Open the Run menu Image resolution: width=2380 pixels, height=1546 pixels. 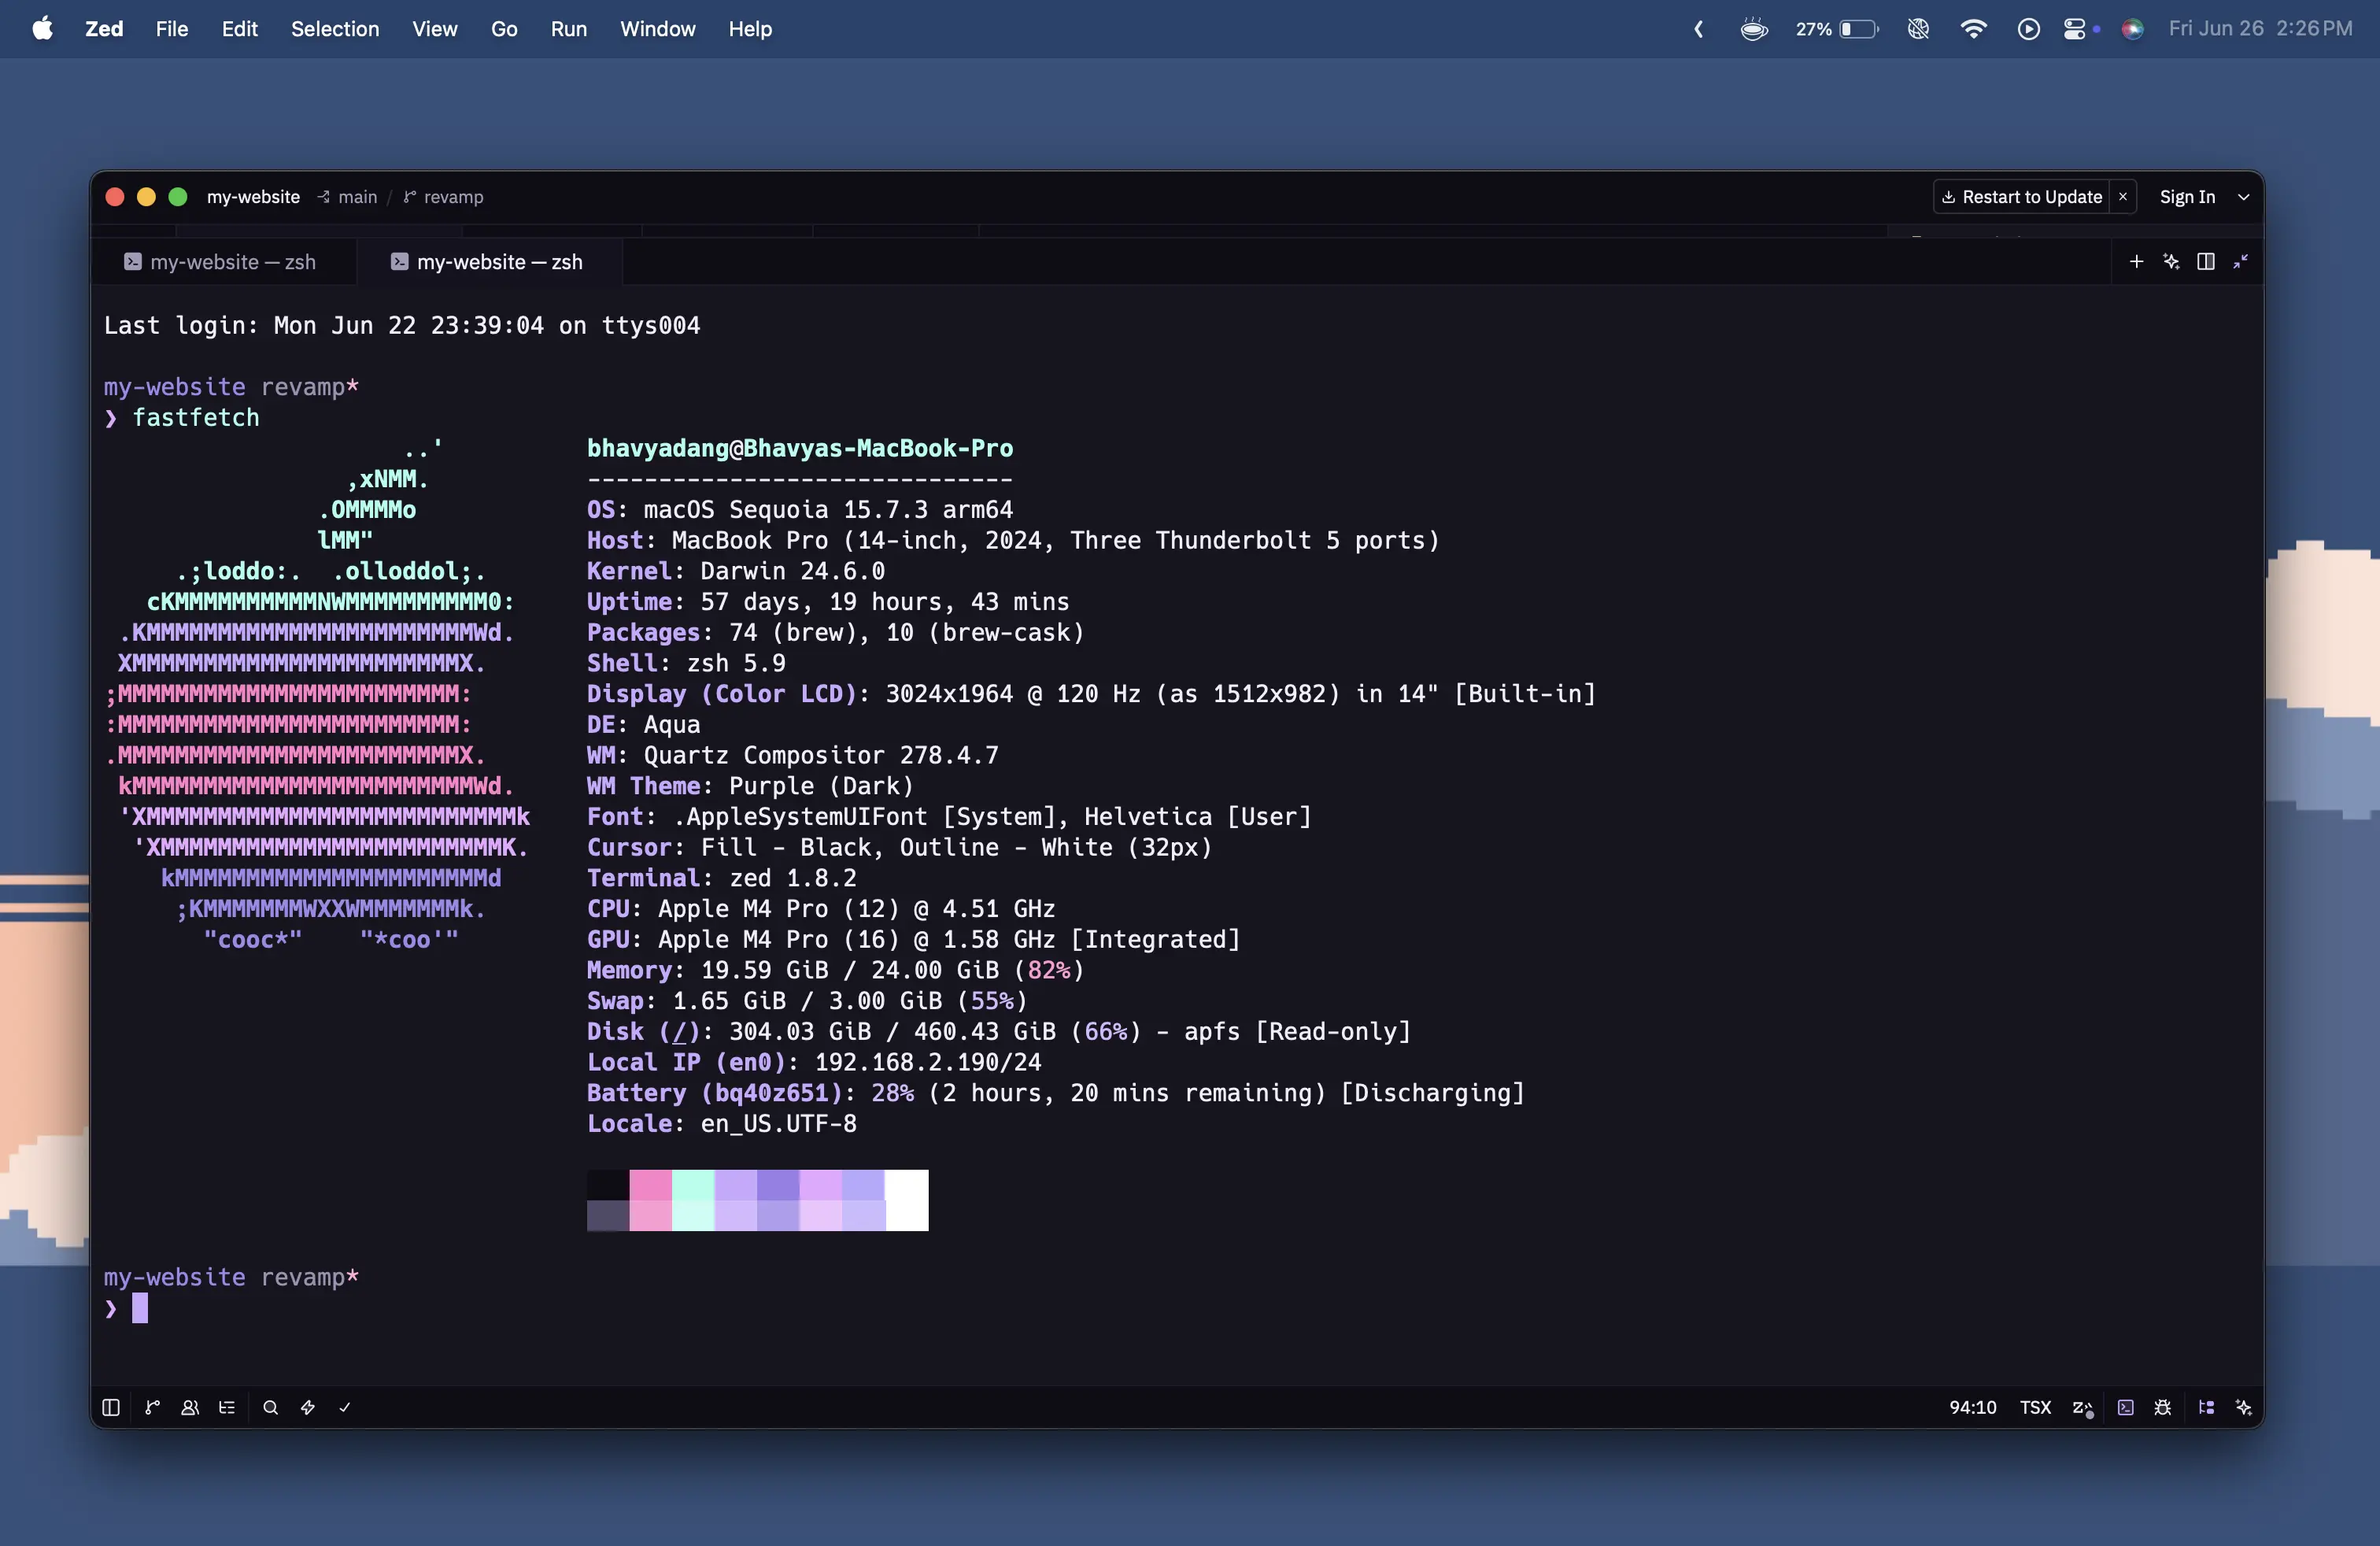[568, 29]
